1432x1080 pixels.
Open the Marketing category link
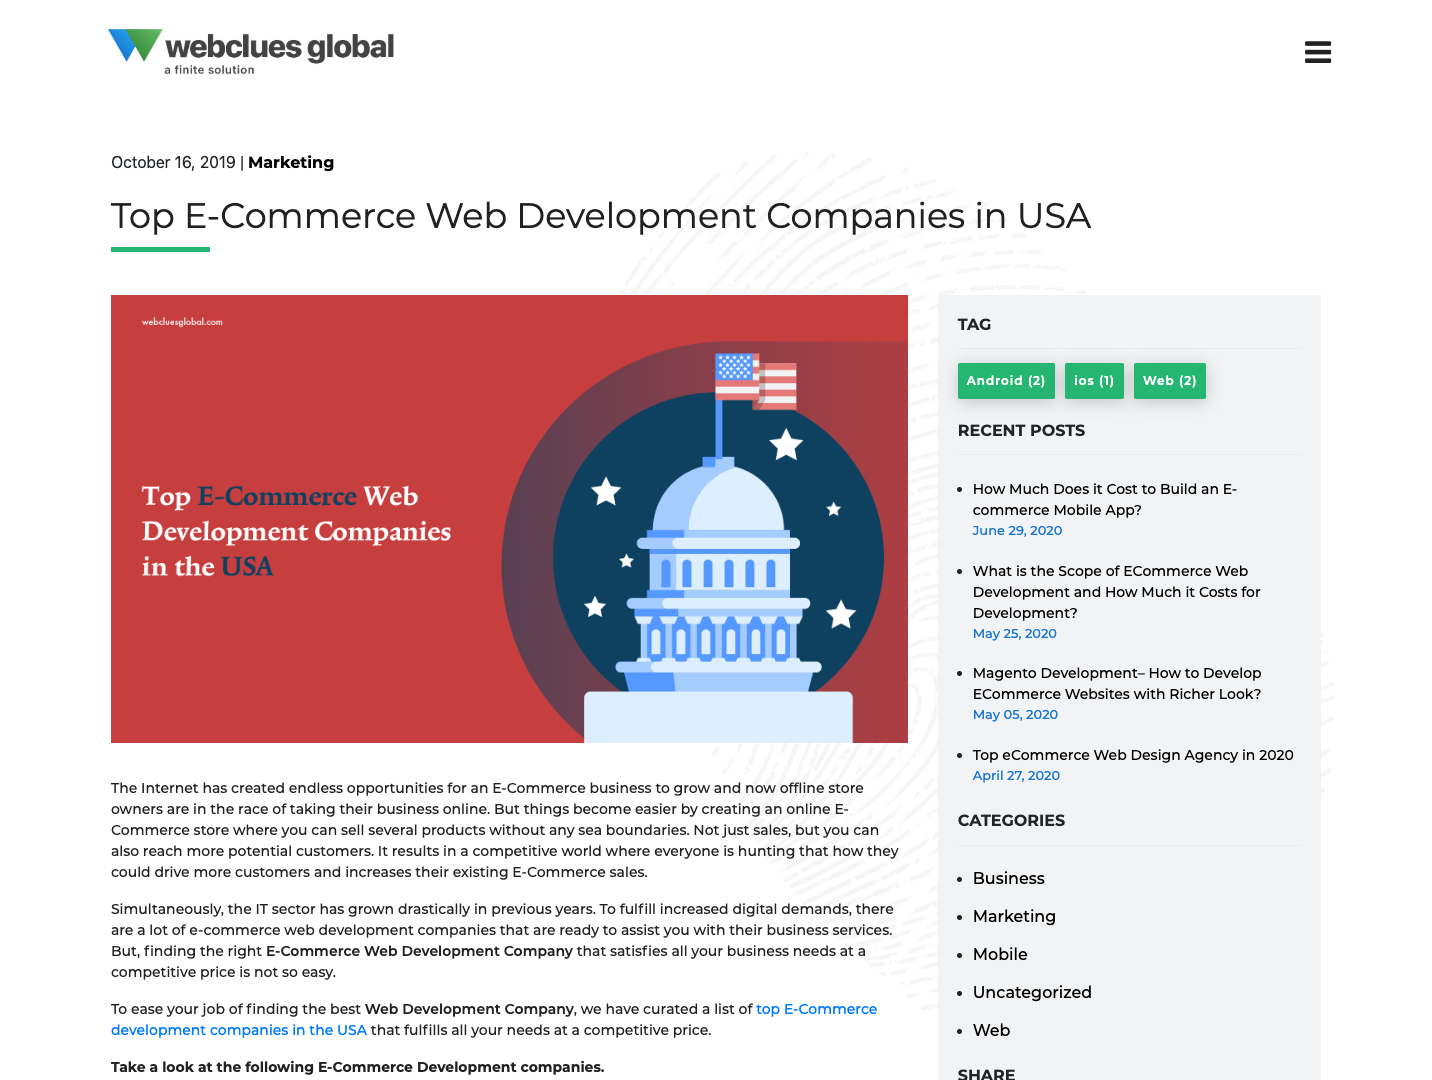(1014, 916)
